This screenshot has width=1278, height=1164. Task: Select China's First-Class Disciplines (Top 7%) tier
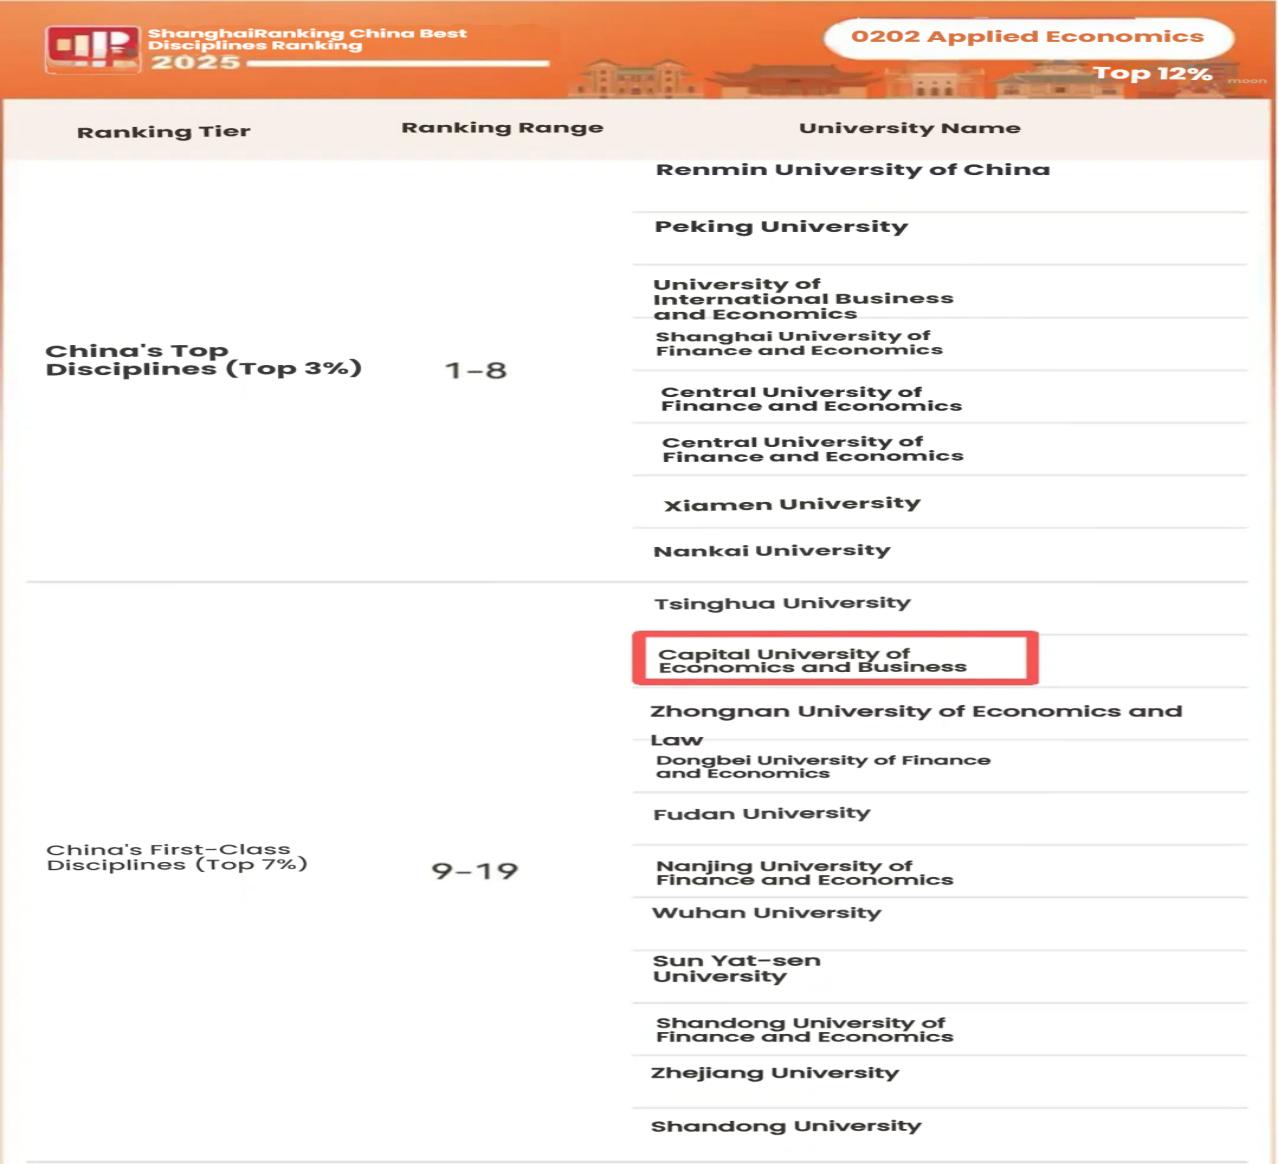pos(176,857)
